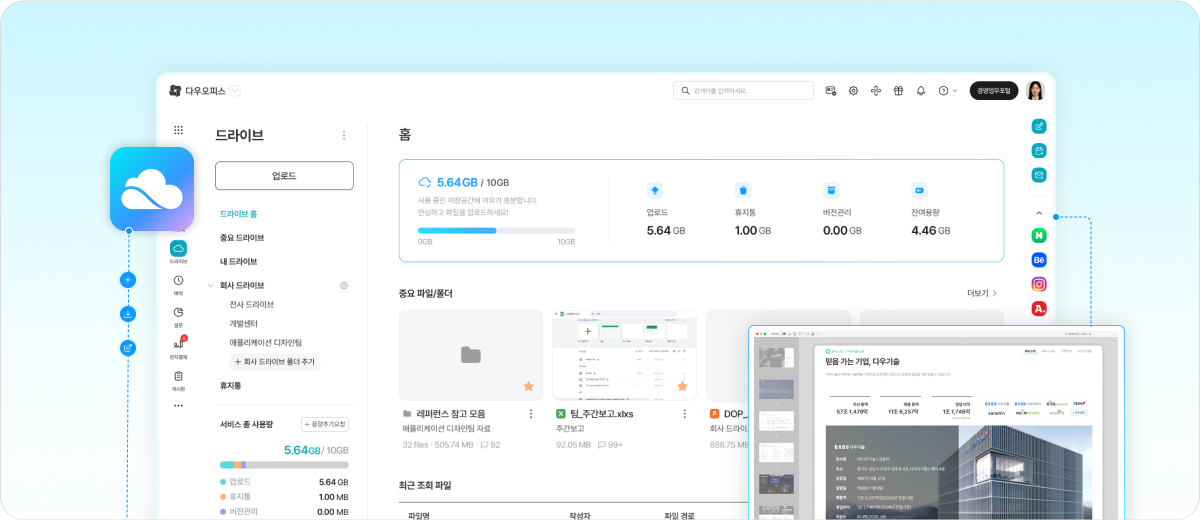Open the ID card icon in top bar
Viewport: 1200px width, 520px height.
click(x=830, y=90)
